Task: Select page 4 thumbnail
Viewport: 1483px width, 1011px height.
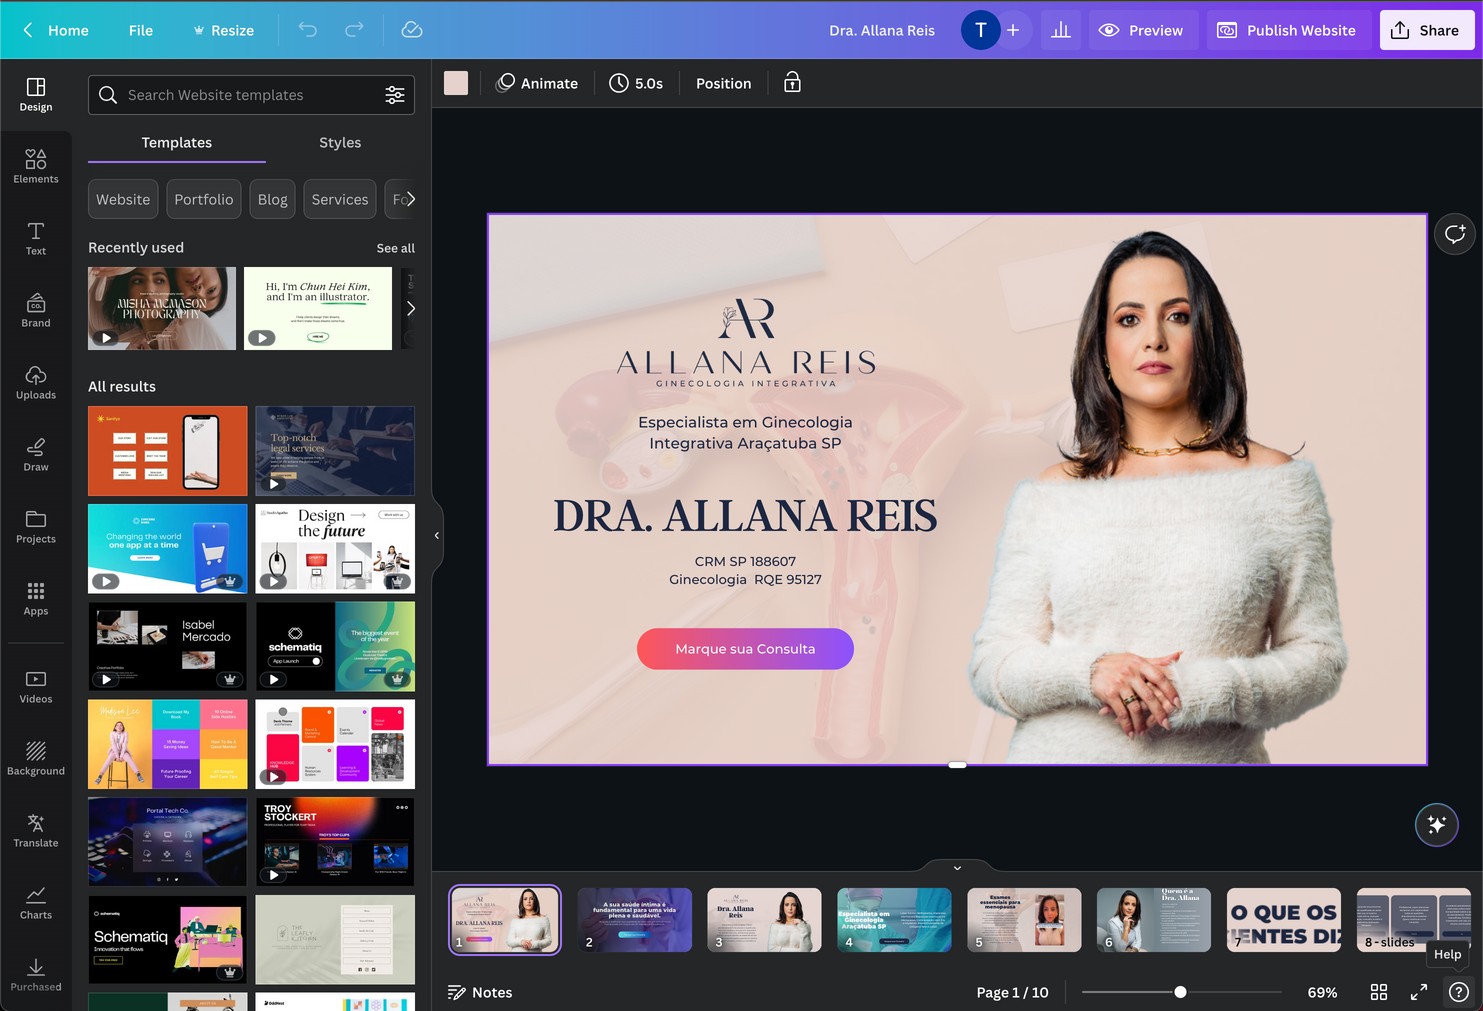Action: (x=894, y=919)
